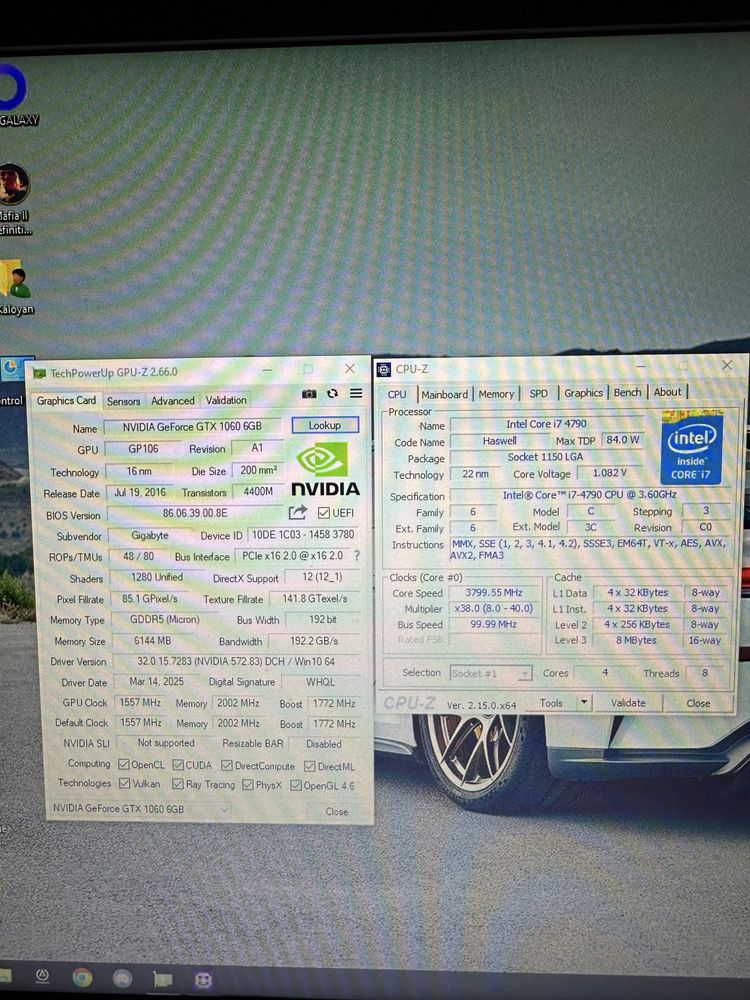750x1000 pixels.
Task: Click the Close button in CPU-Z
Action: click(x=698, y=703)
